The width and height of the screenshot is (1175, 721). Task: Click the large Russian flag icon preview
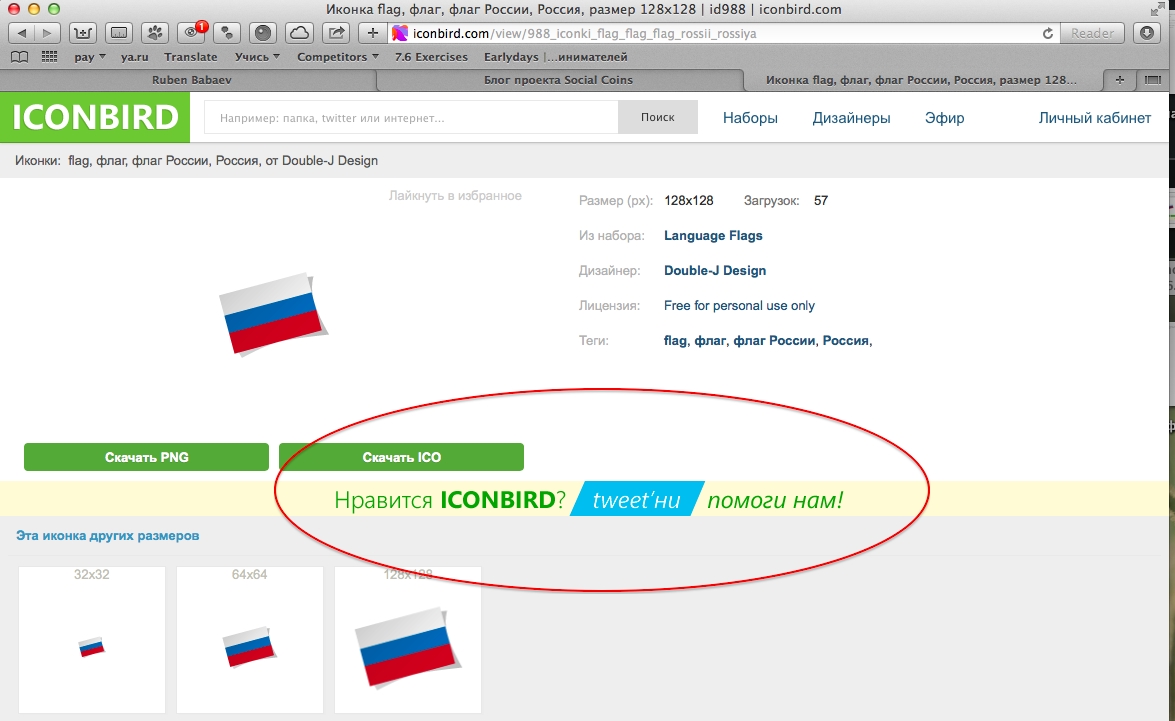pos(274,313)
